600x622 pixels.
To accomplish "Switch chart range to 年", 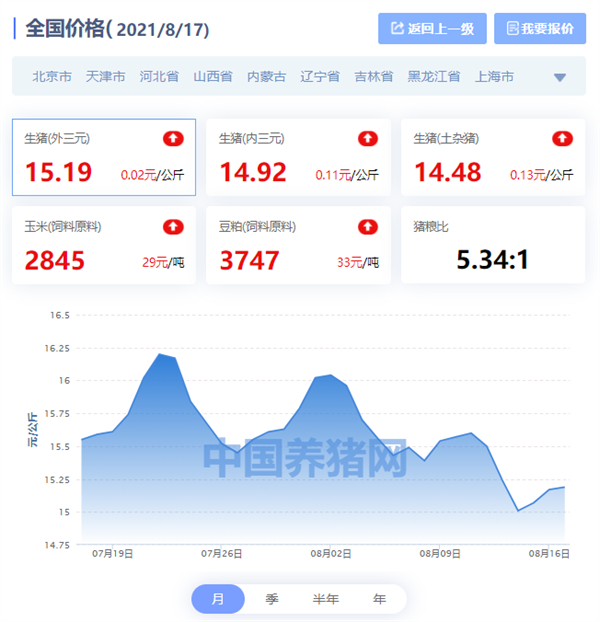I will [x=380, y=599].
